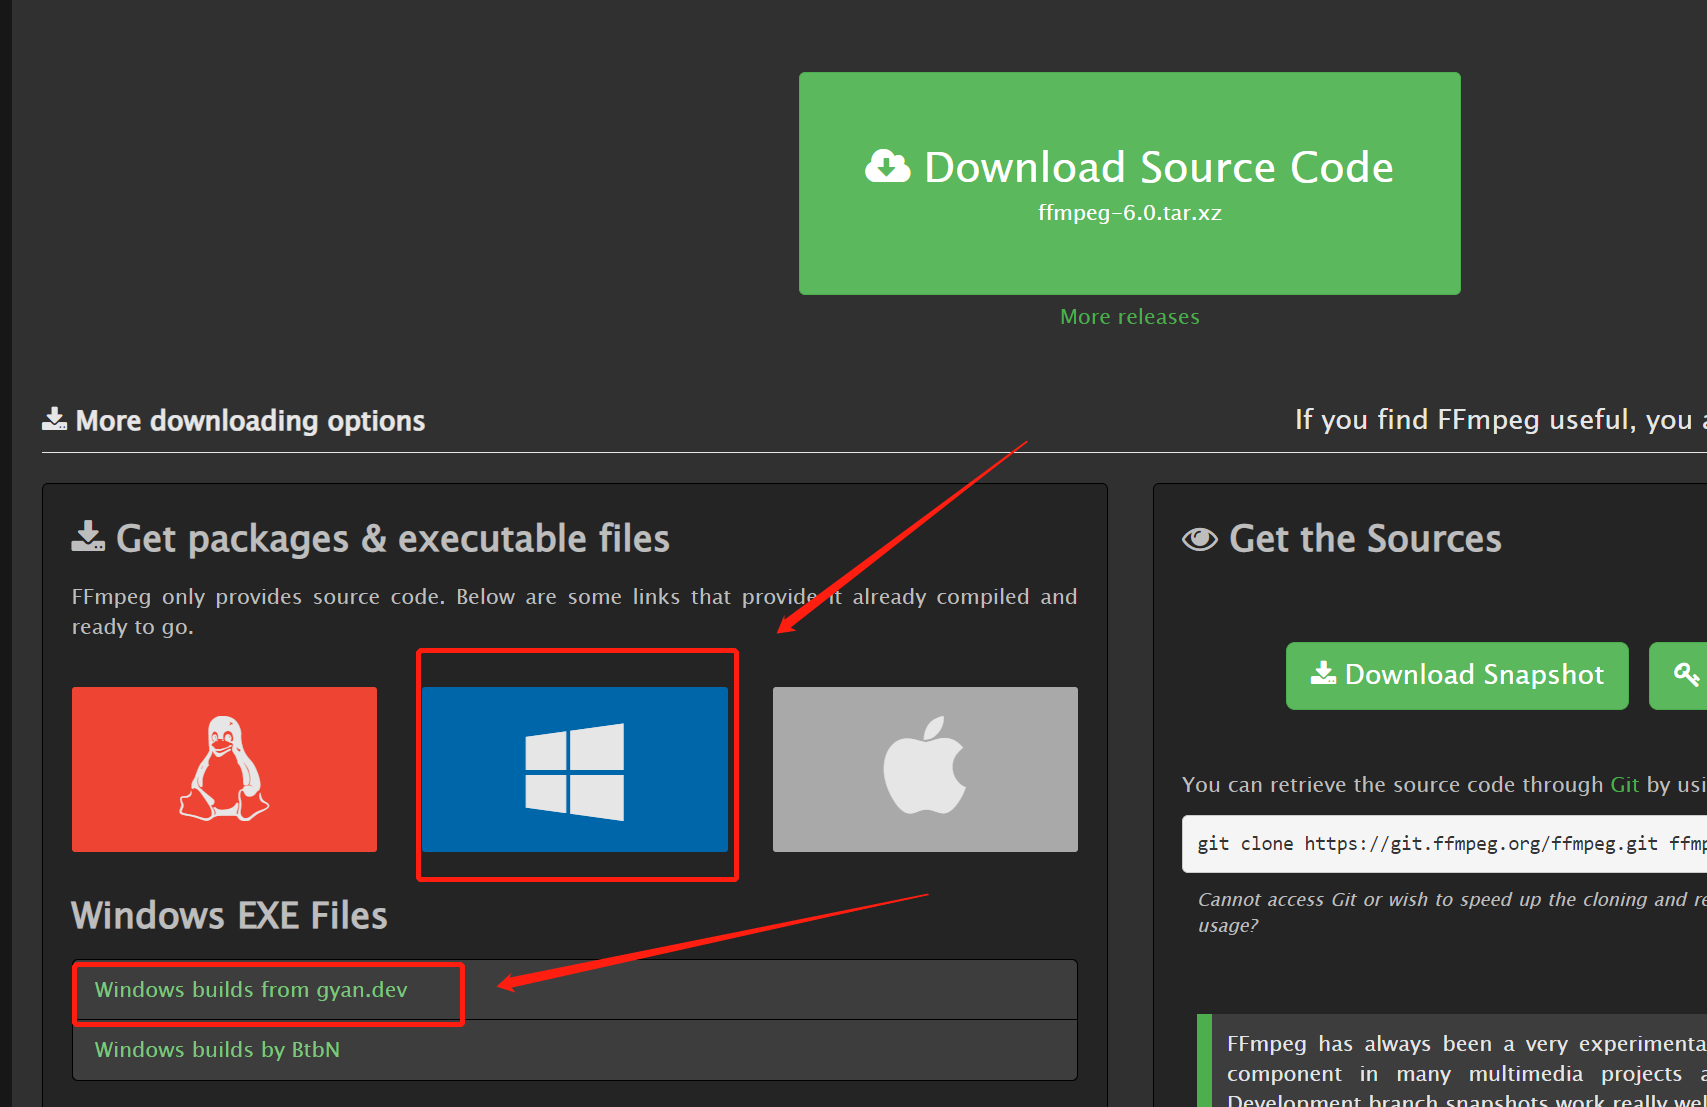The image size is (1707, 1107).
Task: Click the Download Snapshot button
Action: [1457, 676]
